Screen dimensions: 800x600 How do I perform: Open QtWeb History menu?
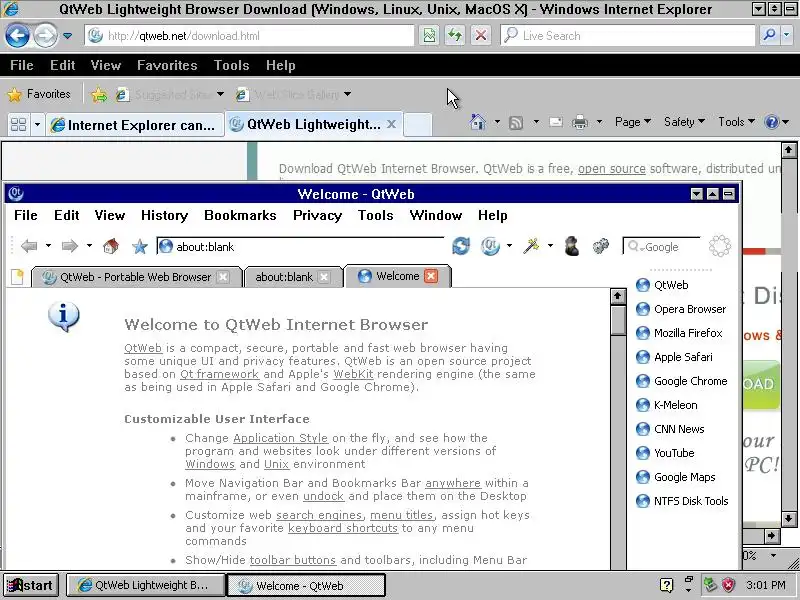point(164,215)
